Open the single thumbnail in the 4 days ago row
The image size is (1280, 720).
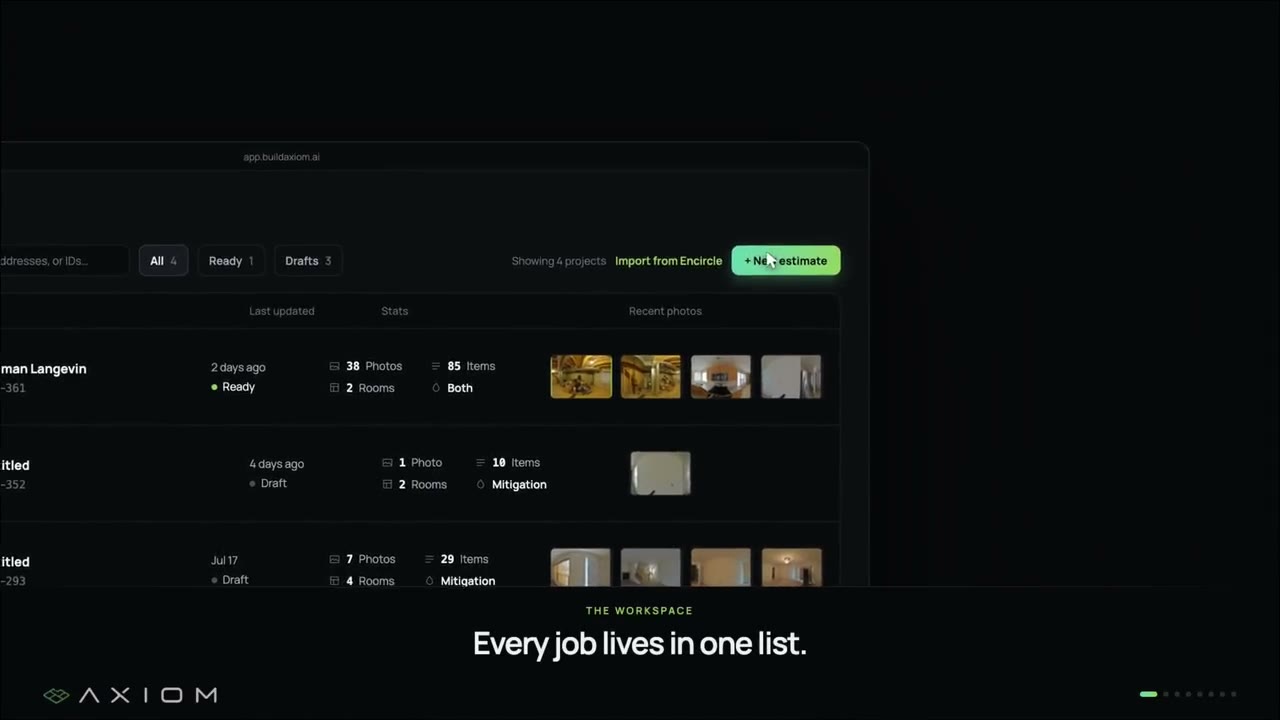[x=660, y=474]
